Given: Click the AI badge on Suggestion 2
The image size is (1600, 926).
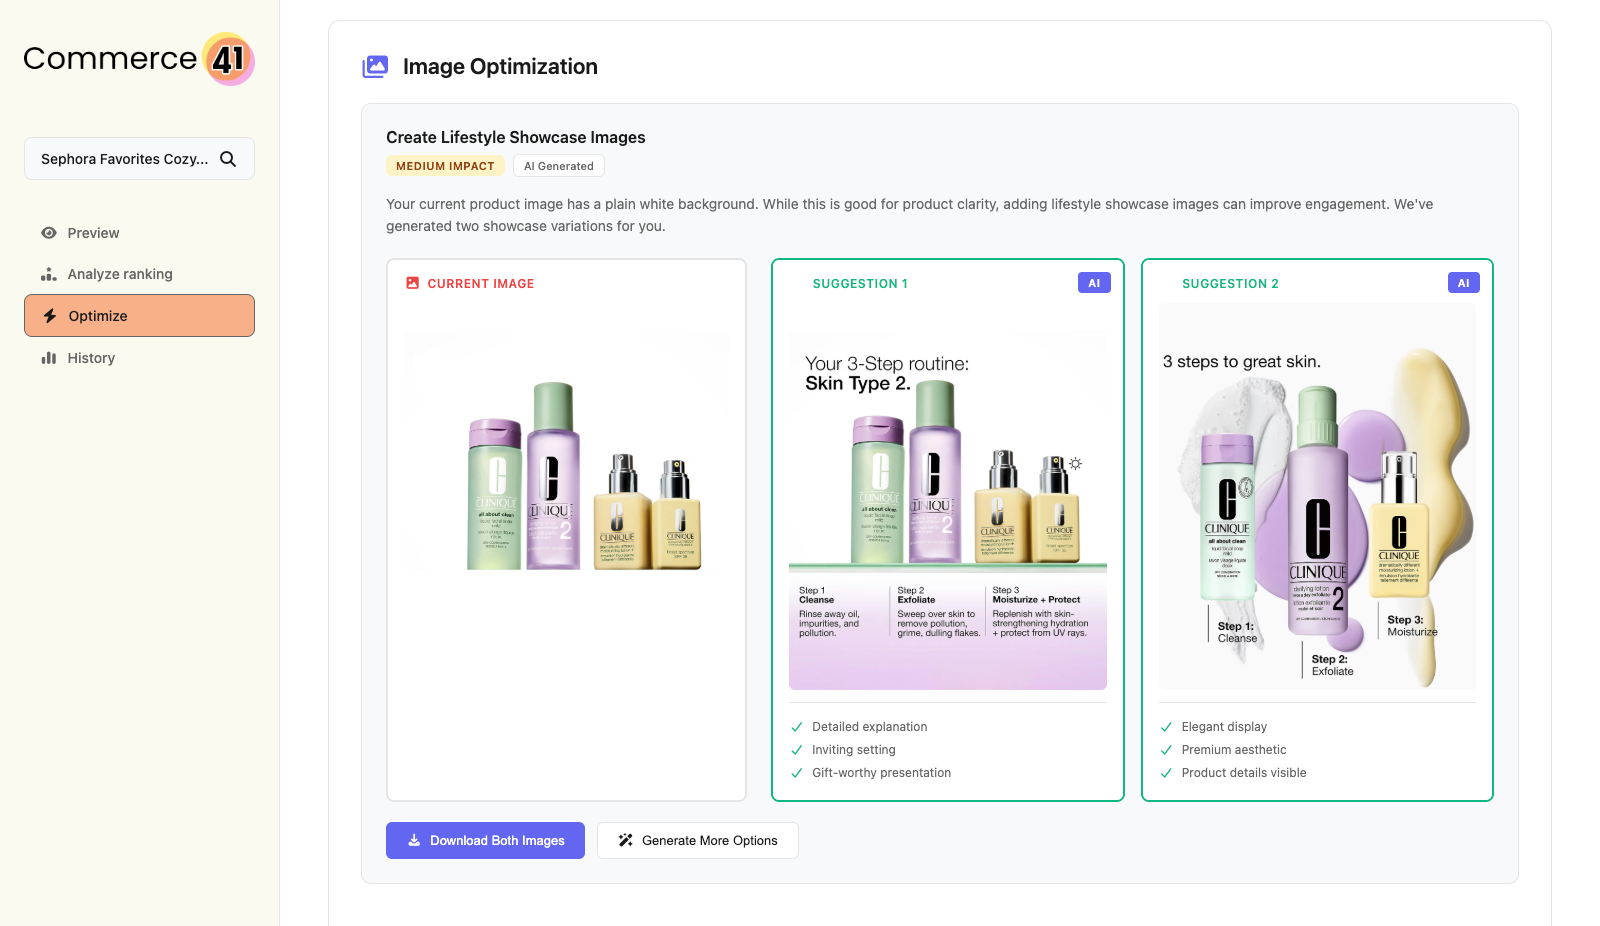Looking at the screenshot, I should [1463, 282].
